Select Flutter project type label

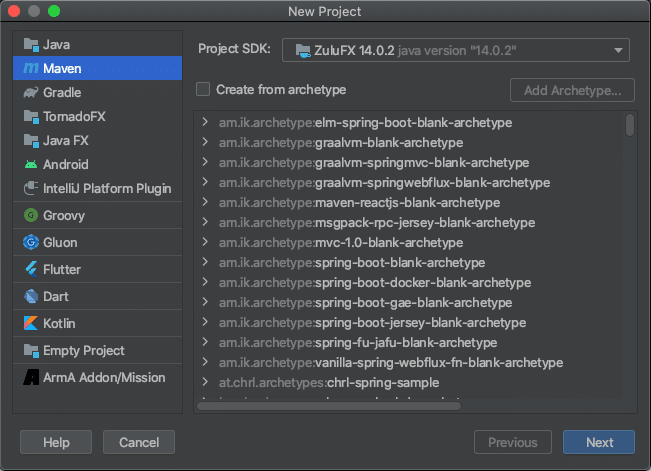[x=62, y=269]
